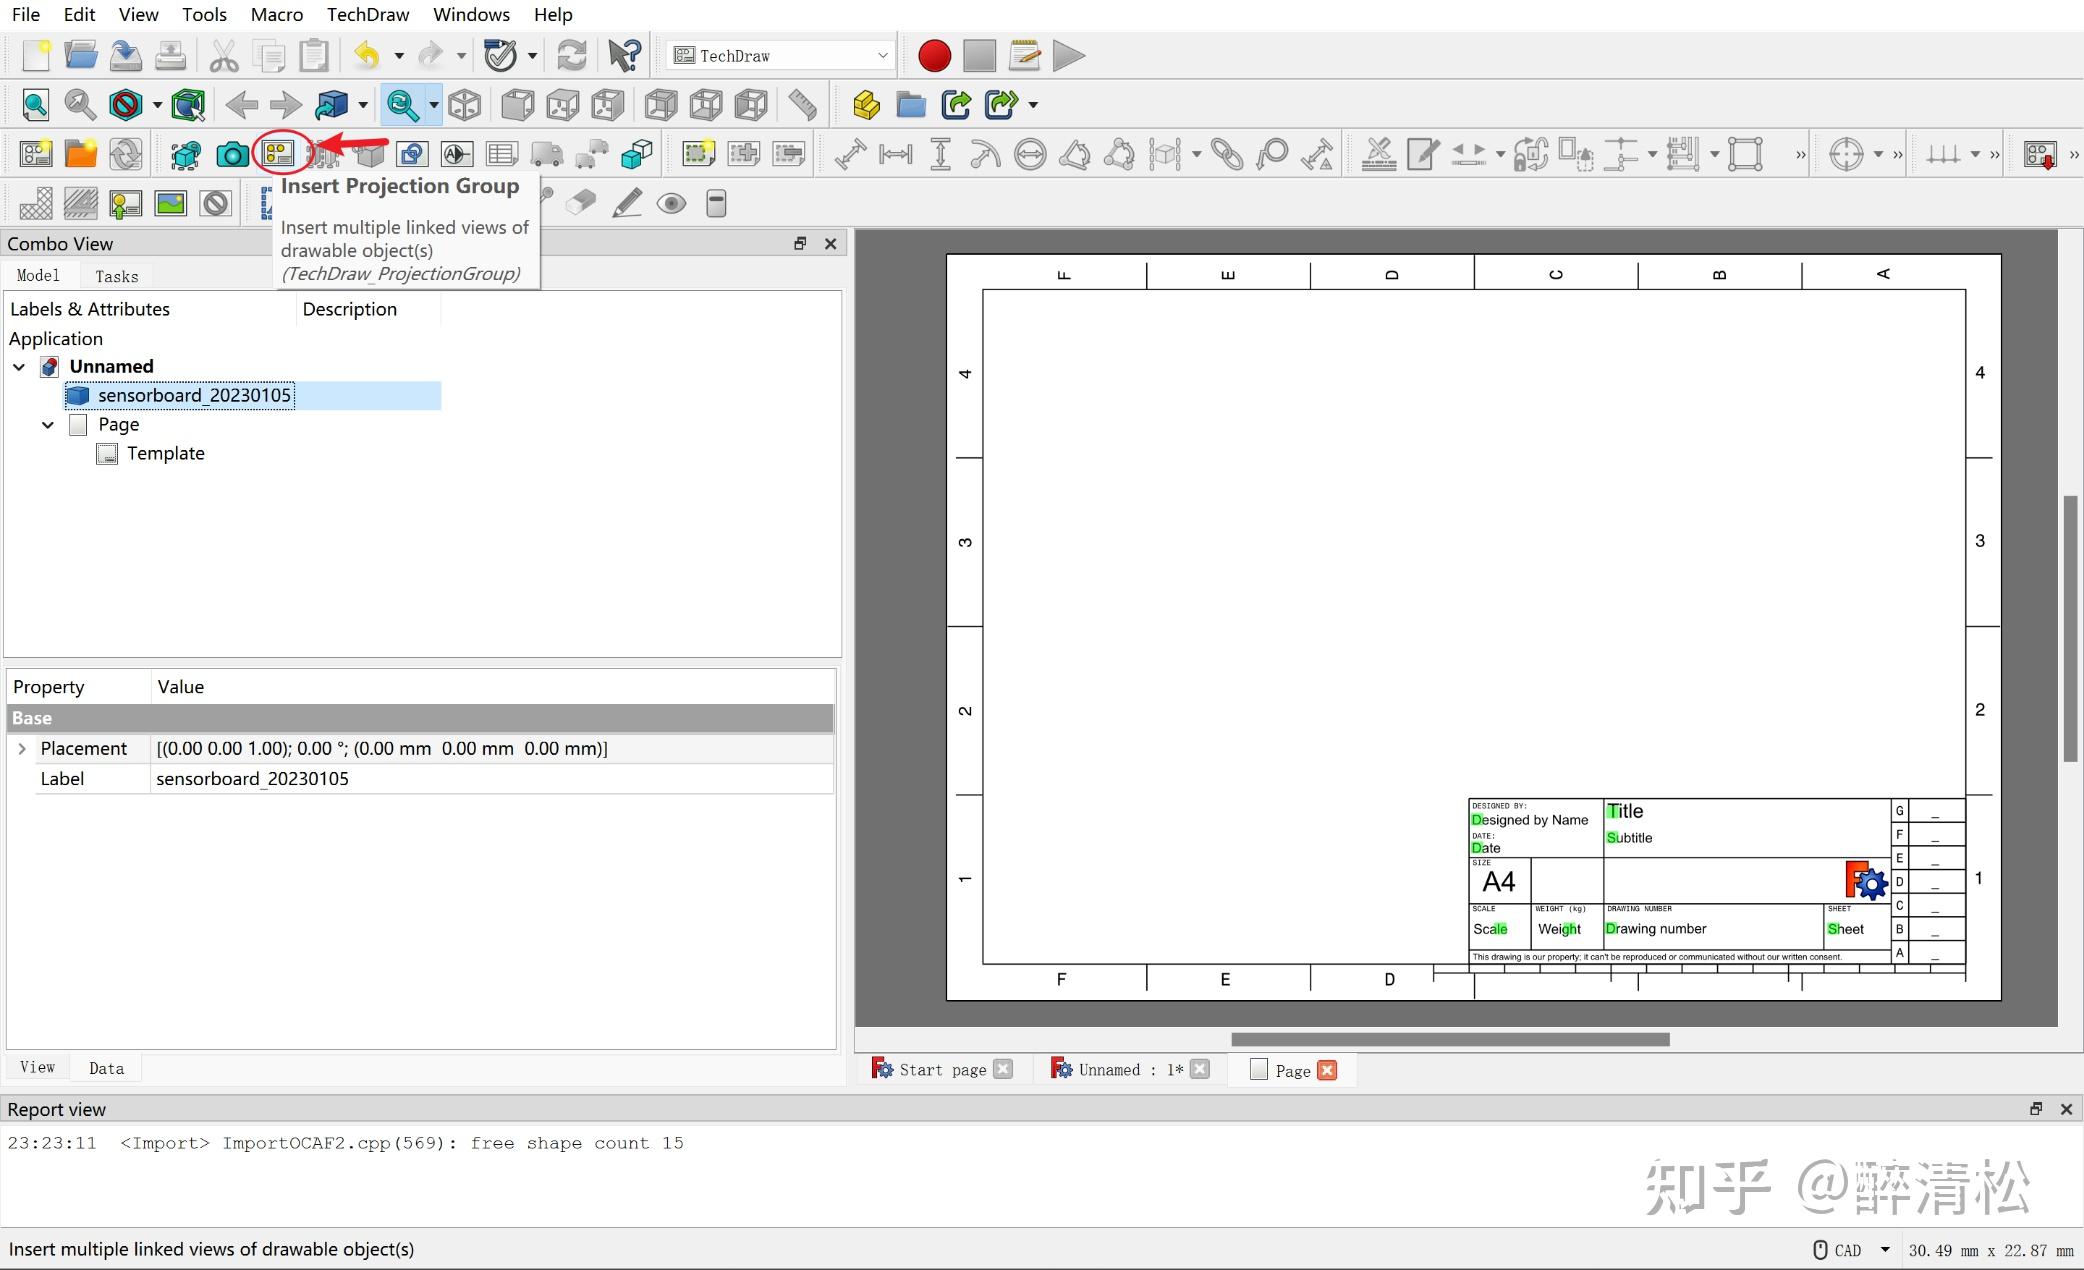This screenshot has width=2084, height=1270.
Task: Open the Start page document tab
Action: tap(942, 1069)
